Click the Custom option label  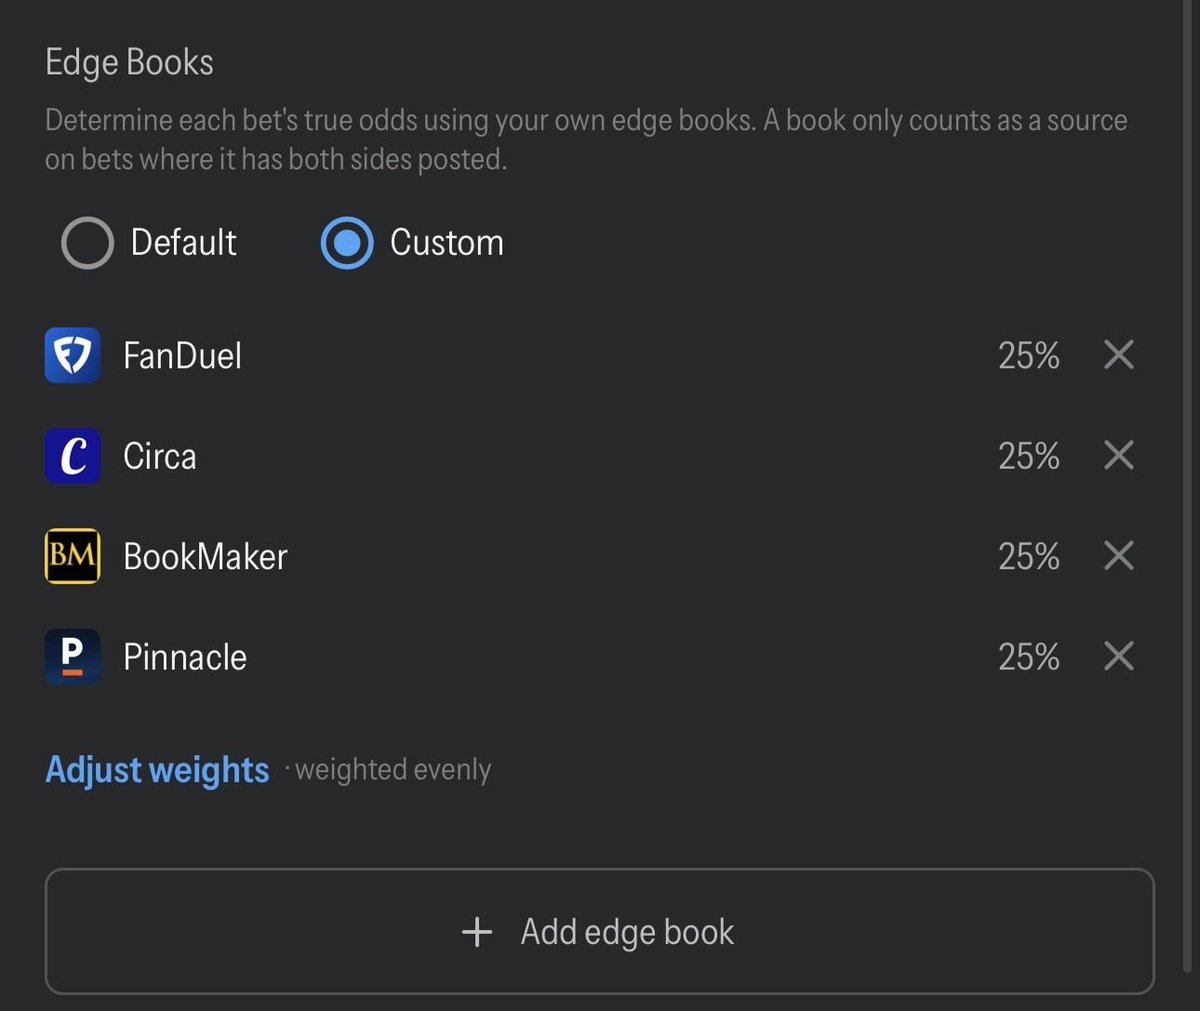click(x=447, y=243)
